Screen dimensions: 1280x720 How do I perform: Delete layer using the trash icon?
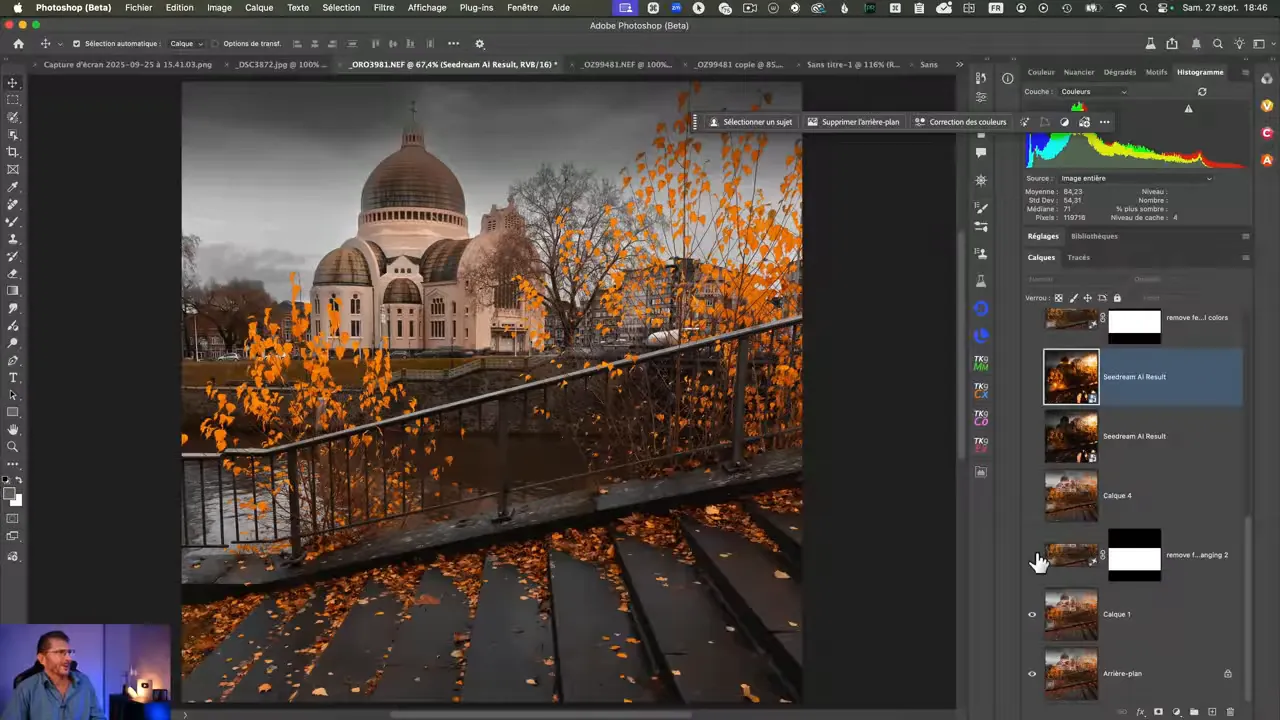pyautogui.click(x=1230, y=712)
